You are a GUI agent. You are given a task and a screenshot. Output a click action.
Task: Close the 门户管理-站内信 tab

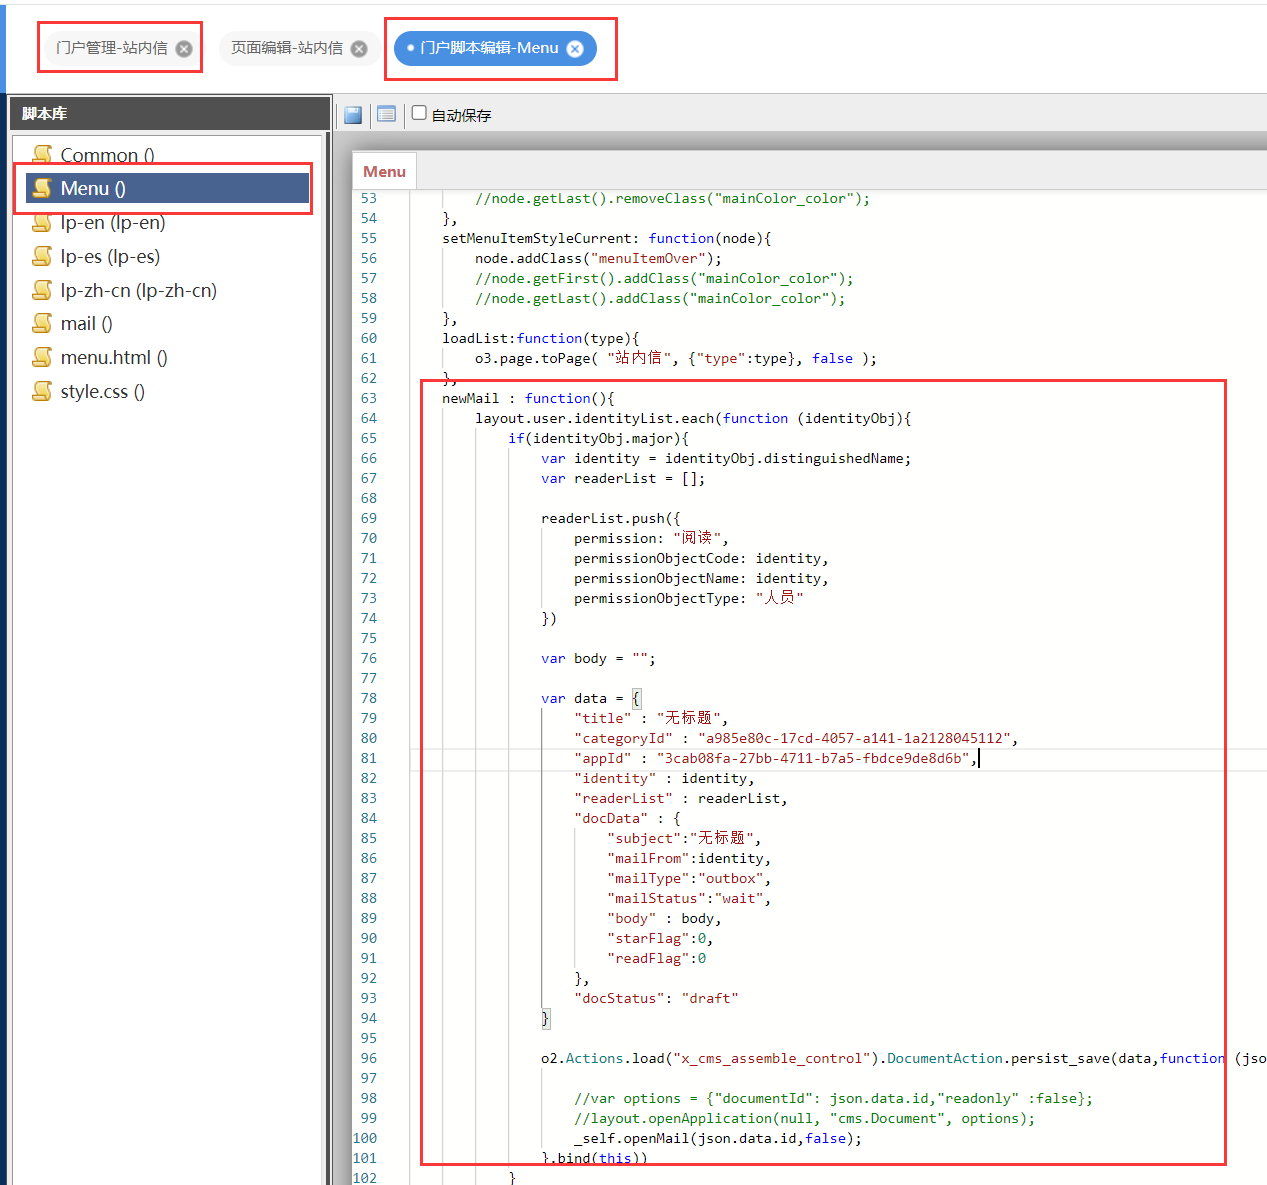pos(184,49)
